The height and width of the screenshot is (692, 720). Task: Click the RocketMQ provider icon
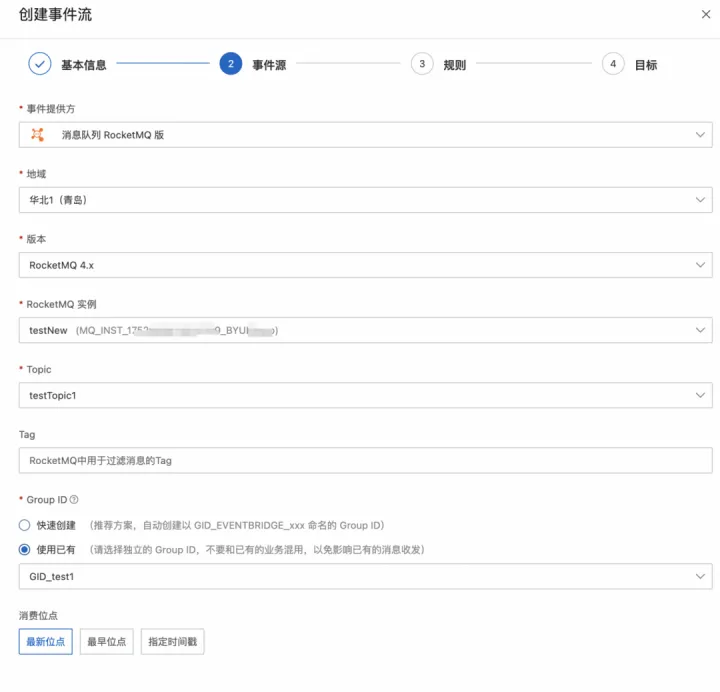pyautogui.click(x=38, y=135)
